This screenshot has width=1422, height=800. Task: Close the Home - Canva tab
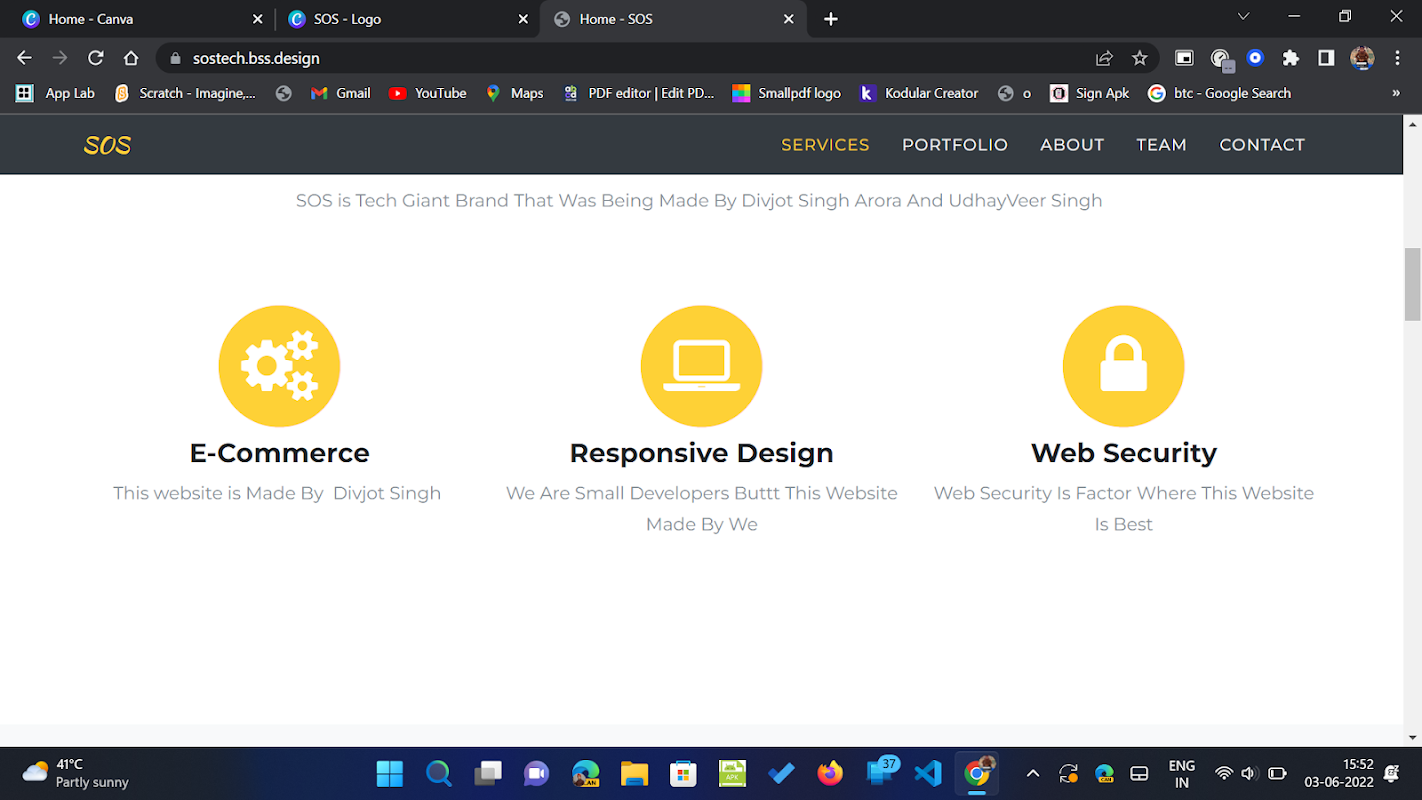coord(258,19)
